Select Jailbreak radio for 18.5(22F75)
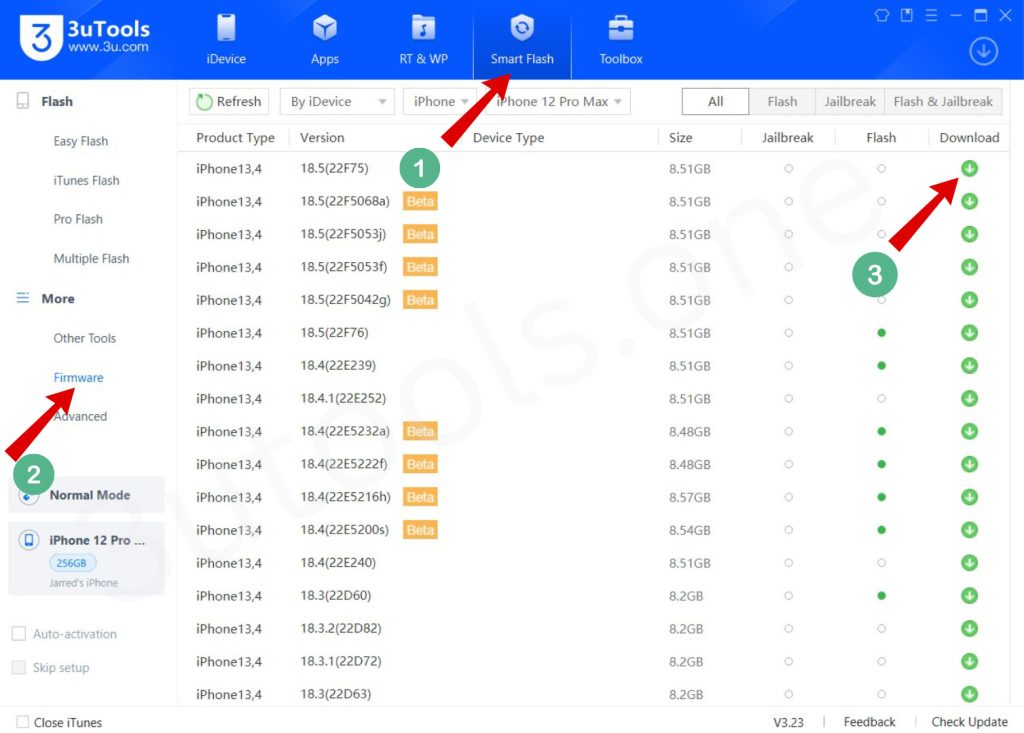This screenshot has width=1024, height=733. pyautogui.click(x=788, y=169)
